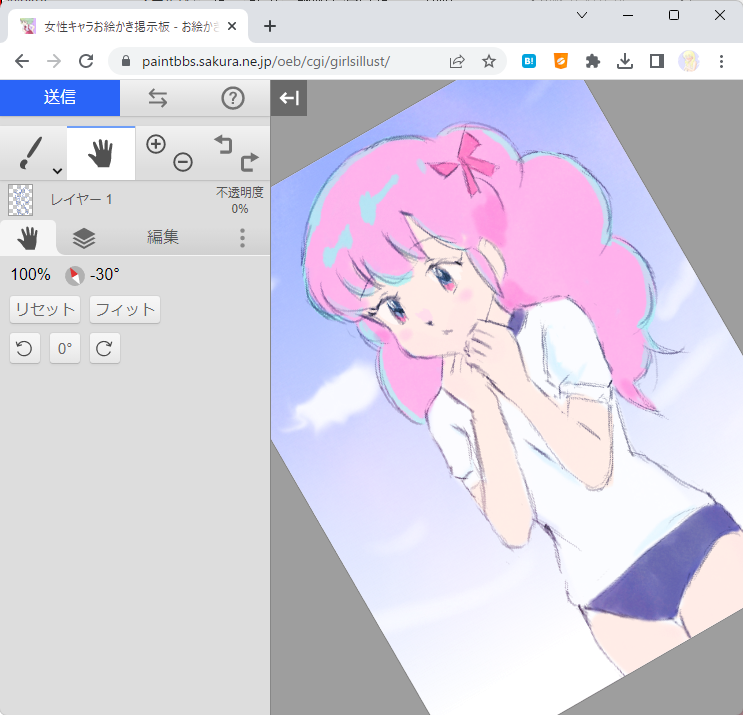
Task: Click the -30° rotation angle value
Action: (x=105, y=274)
